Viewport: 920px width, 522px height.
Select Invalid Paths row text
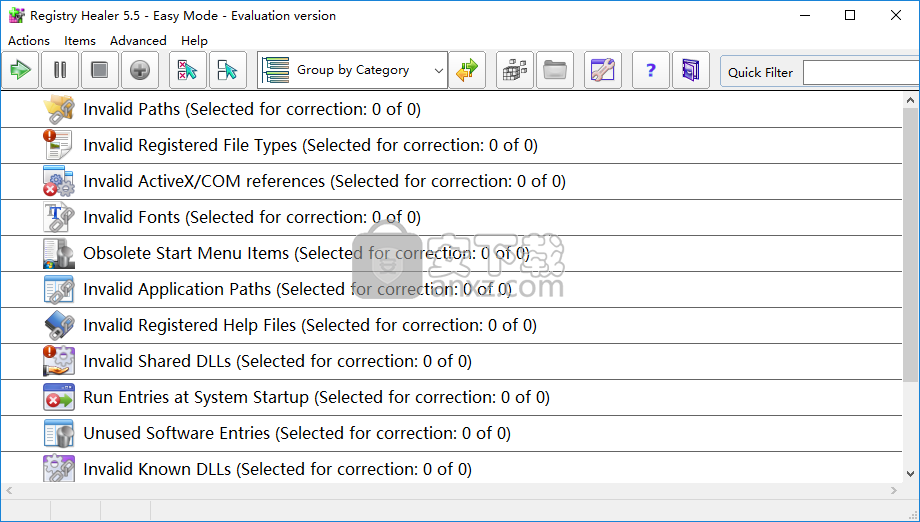(x=252, y=109)
